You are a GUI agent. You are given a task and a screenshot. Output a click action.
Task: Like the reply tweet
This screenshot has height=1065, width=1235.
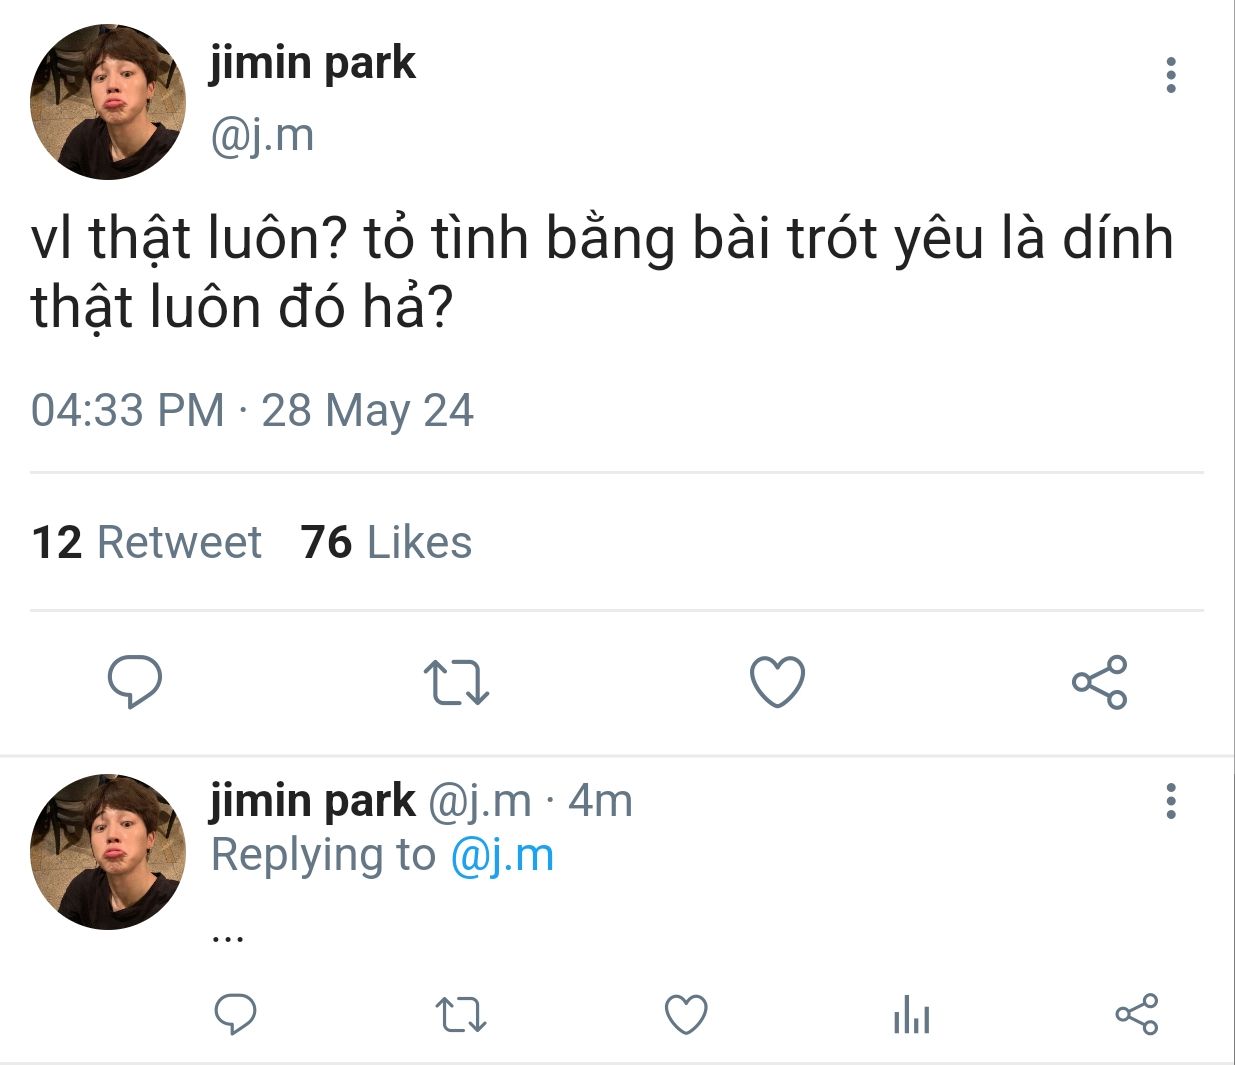point(686,1015)
